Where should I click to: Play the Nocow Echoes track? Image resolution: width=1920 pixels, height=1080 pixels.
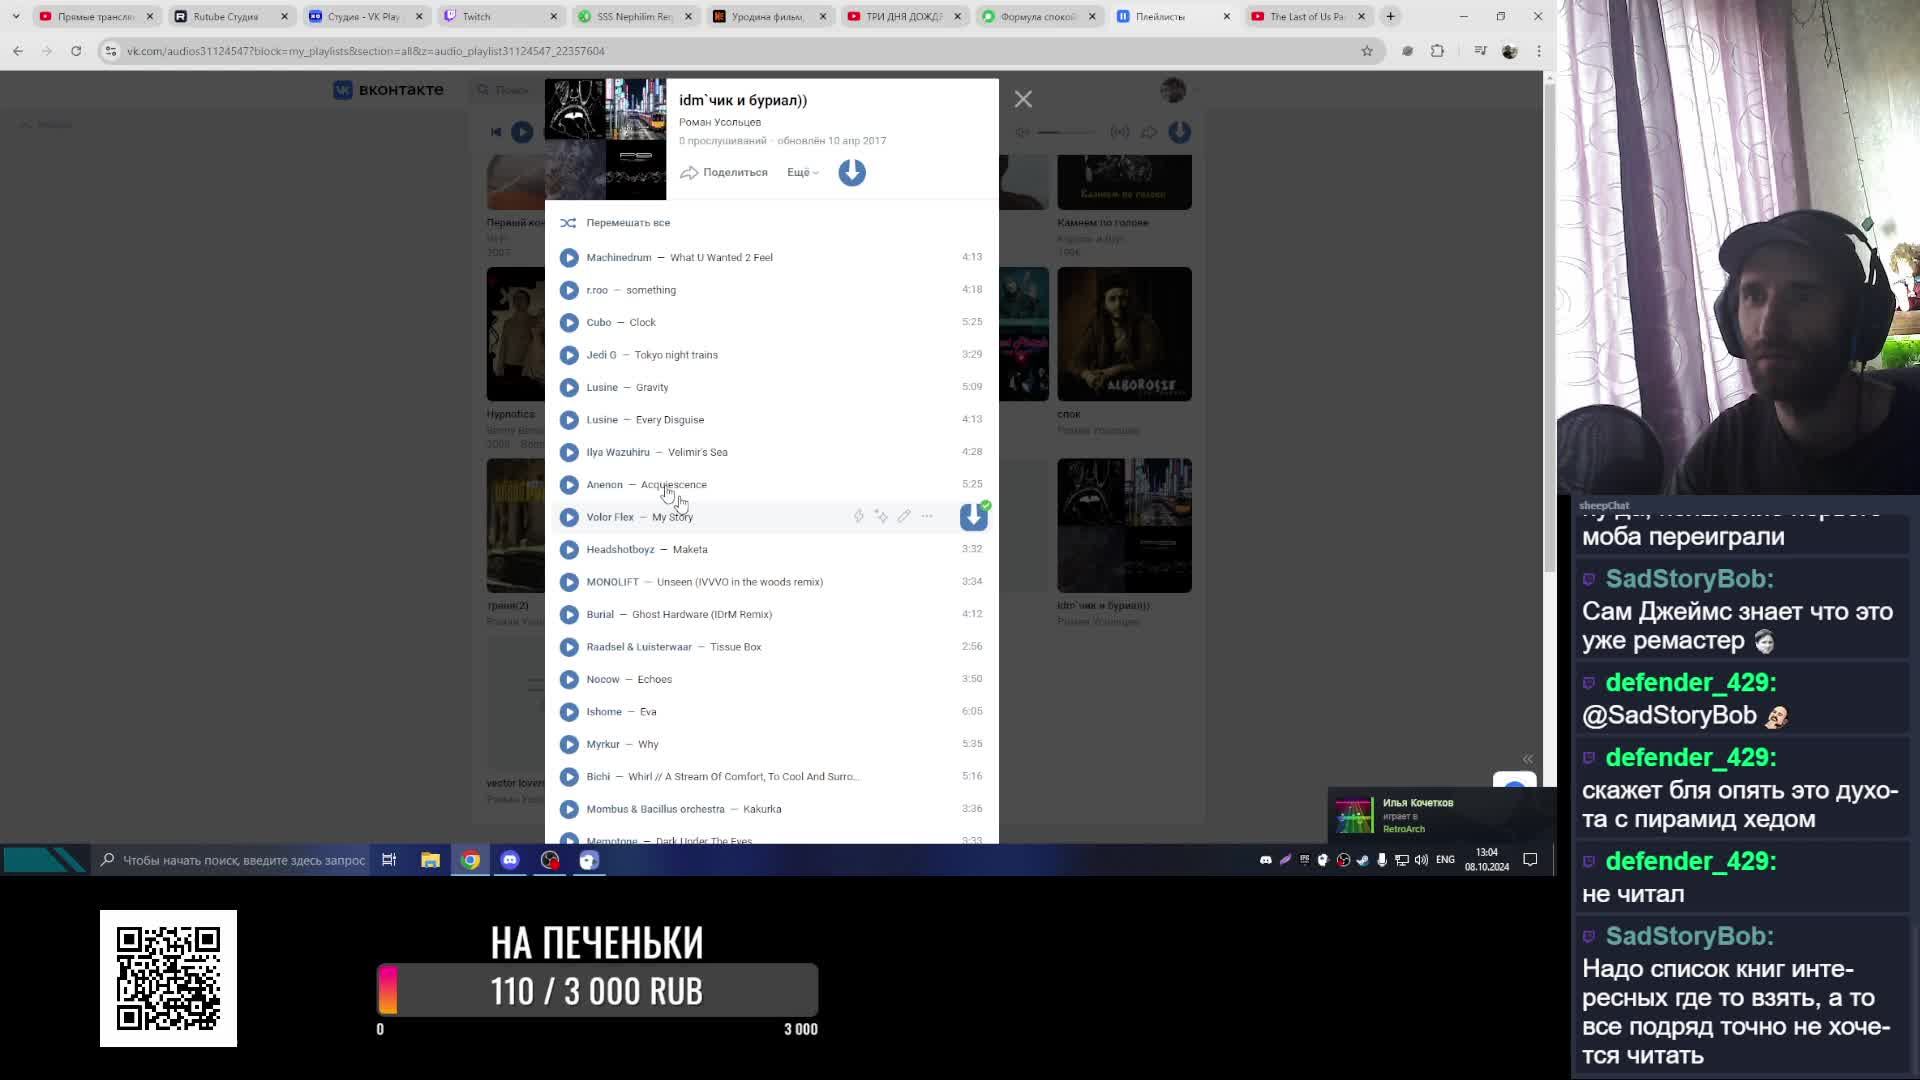click(569, 680)
